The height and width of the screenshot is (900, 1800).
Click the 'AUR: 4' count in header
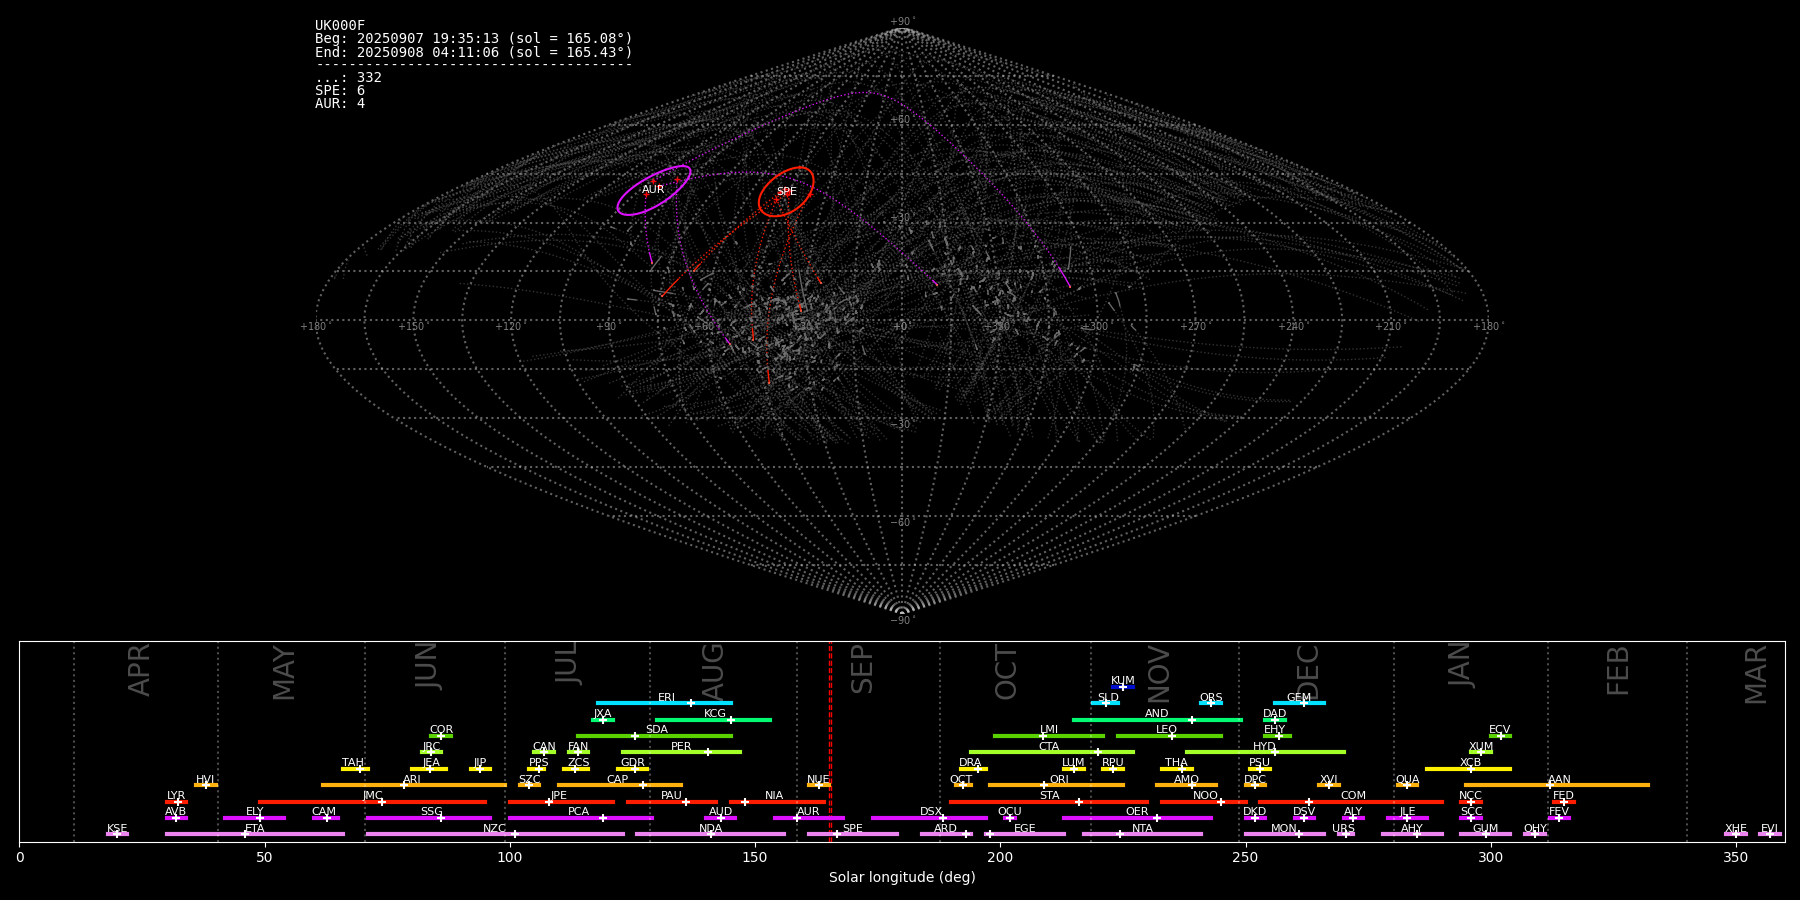(340, 103)
